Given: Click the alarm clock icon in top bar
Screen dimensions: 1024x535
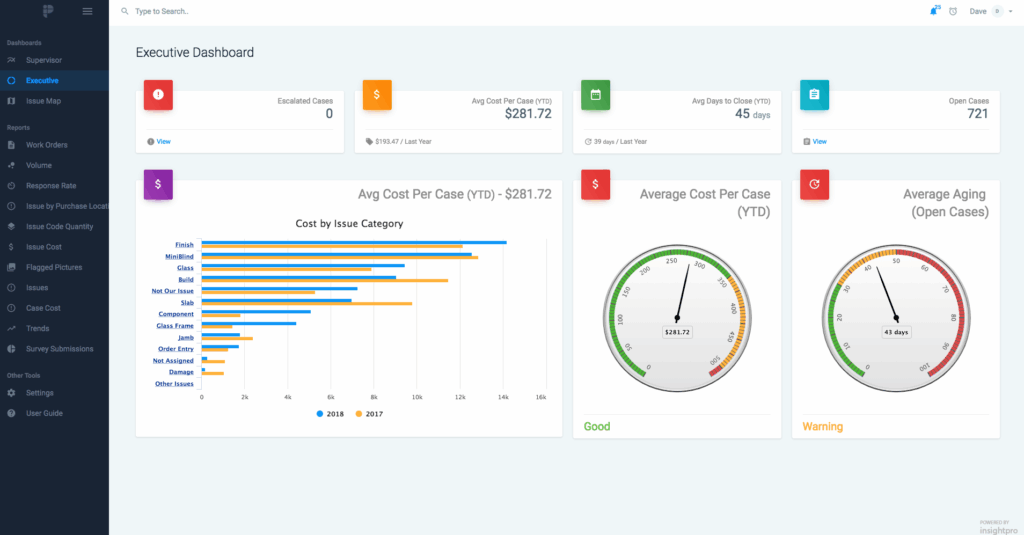Looking at the screenshot, I should (953, 11).
